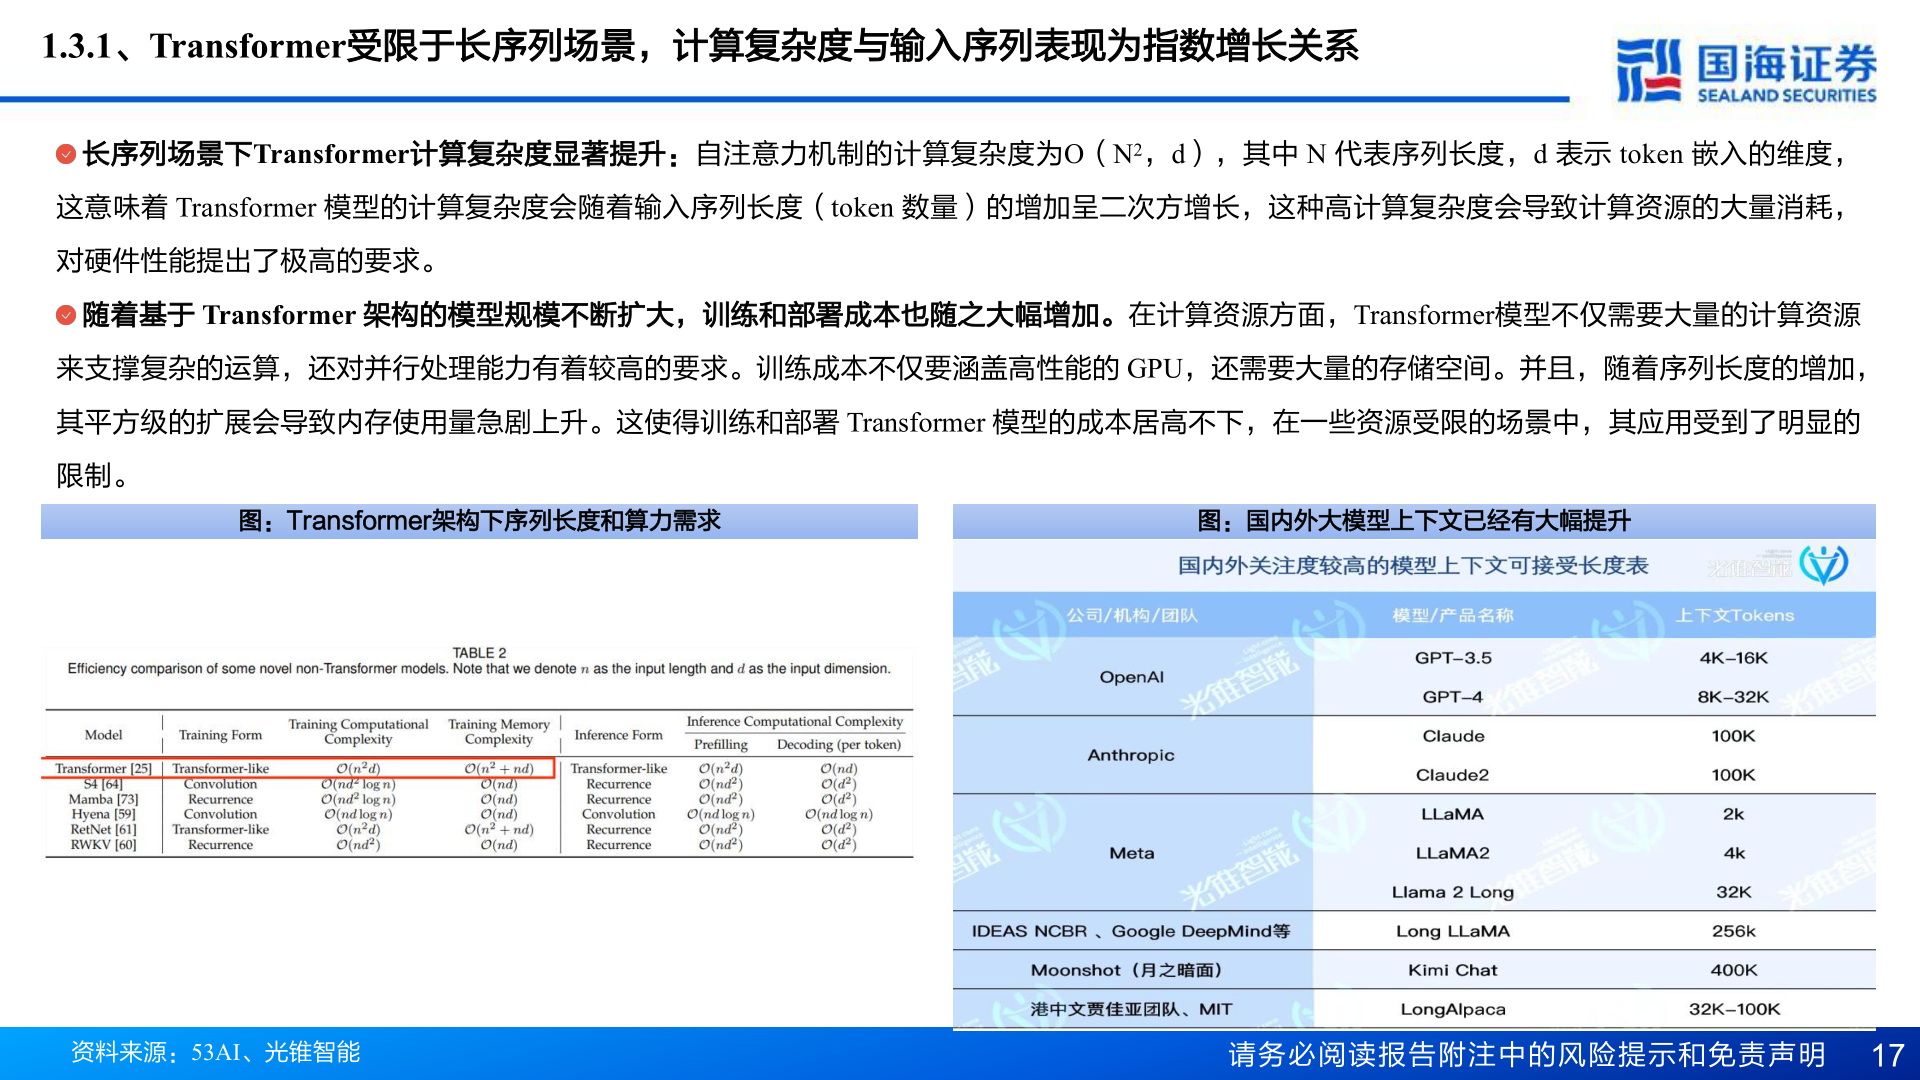Image resolution: width=1920 pixels, height=1080 pixels.
Task: Select the figure caption 图:国内外大模型上下文已经有大幅提升
Action: coord(1414,521)
